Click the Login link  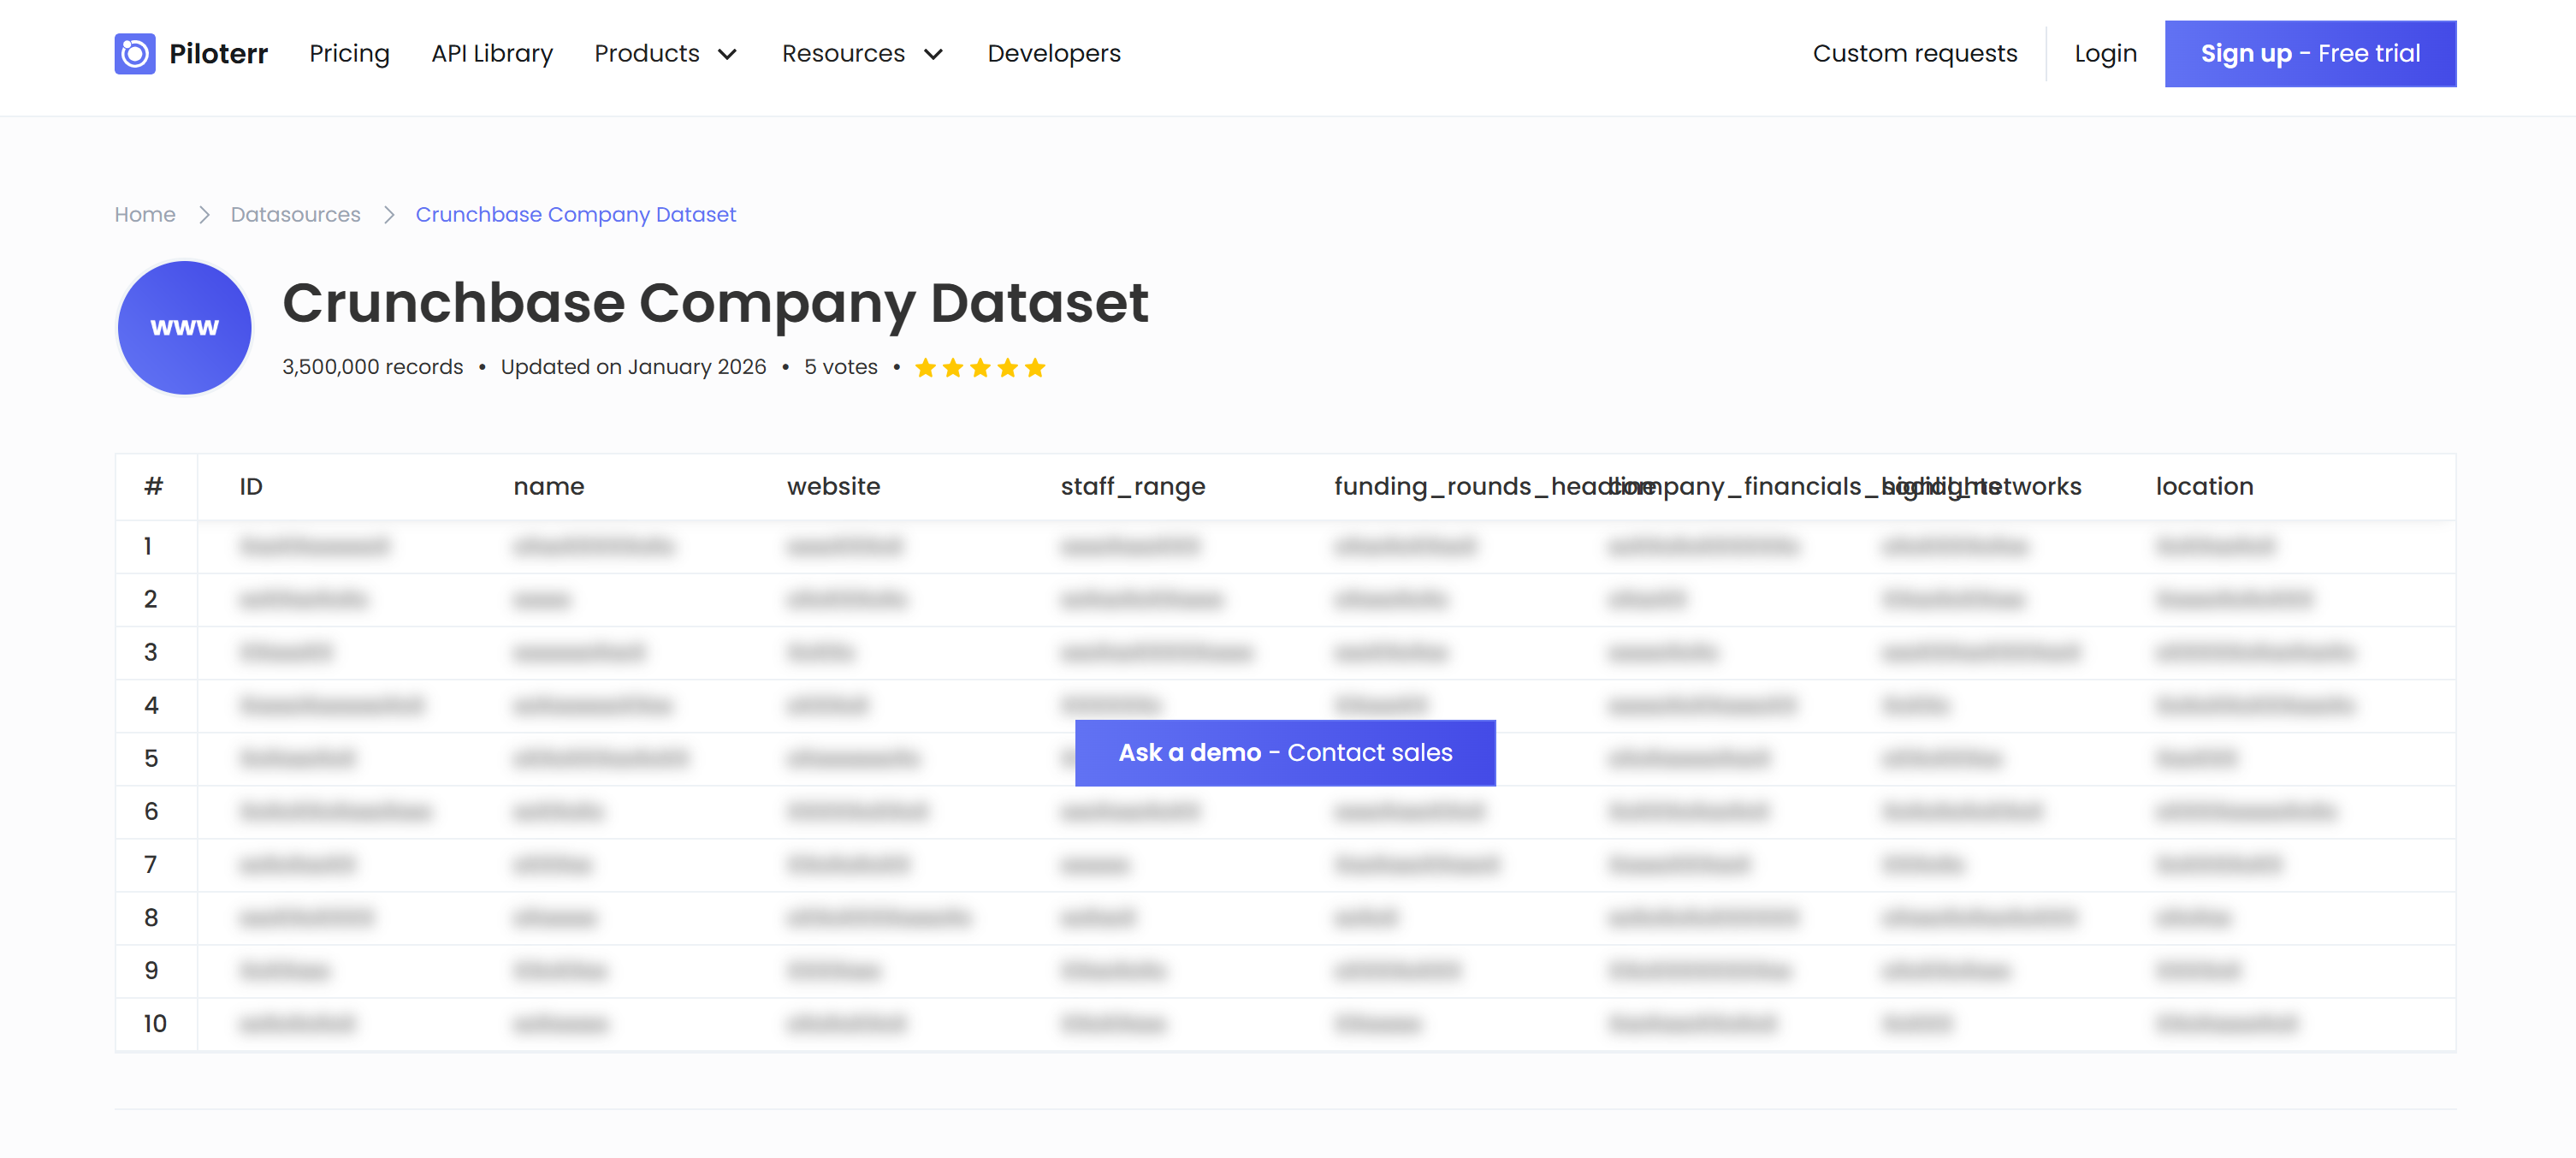[2105, 53]
